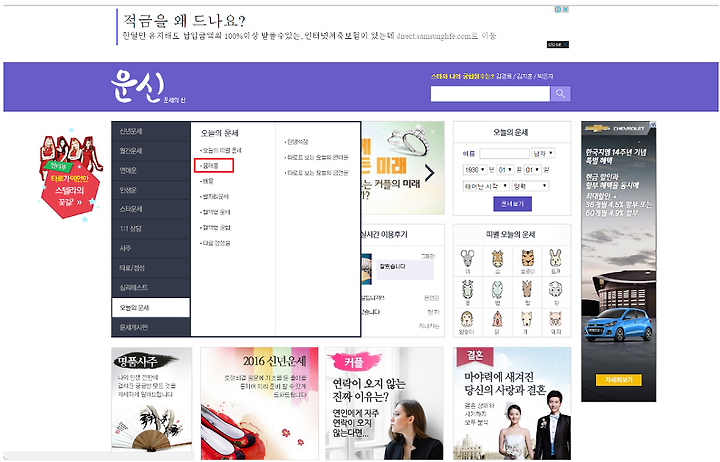Click the 혈액형 궁합 submenu link
The height and width of the screenshot is (462, 720).
pyautogui.click(x=215, y=227)
